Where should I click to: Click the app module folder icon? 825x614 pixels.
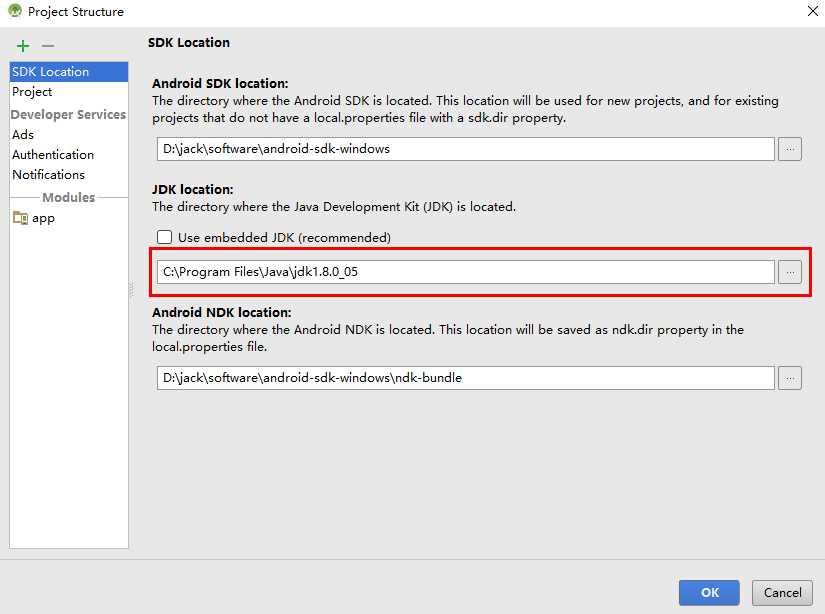click(20, 218)
